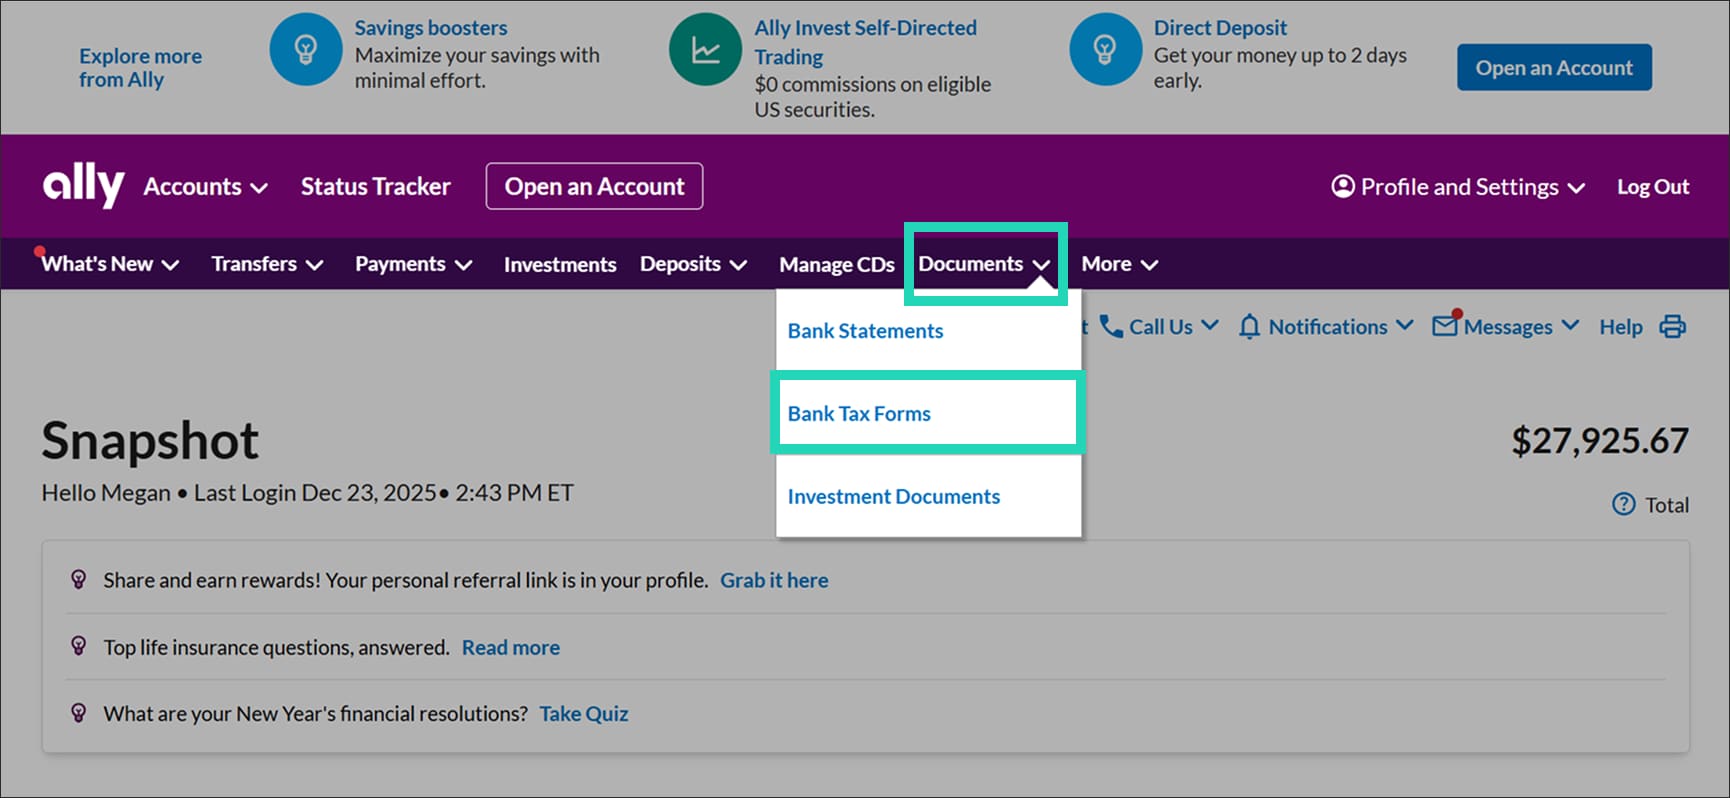Open the Payments dropdown
The height and width of the screenshot is (798, 1730).
pos(413,264)
